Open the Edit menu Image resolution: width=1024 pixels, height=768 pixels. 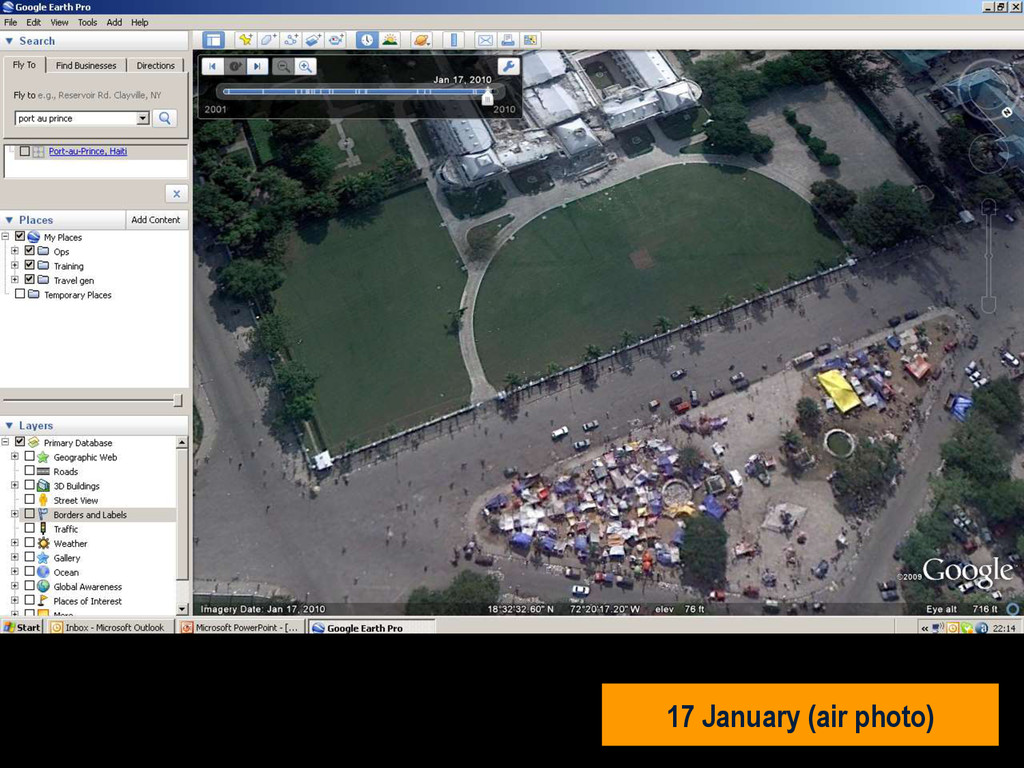(x=33, y=22)
